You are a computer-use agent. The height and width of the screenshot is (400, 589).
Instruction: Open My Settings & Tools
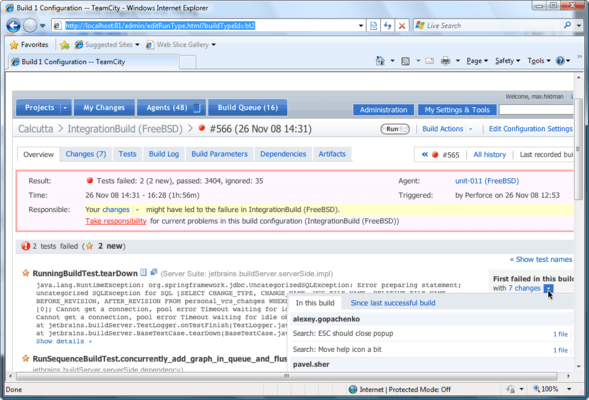click(x=457, y=110)
